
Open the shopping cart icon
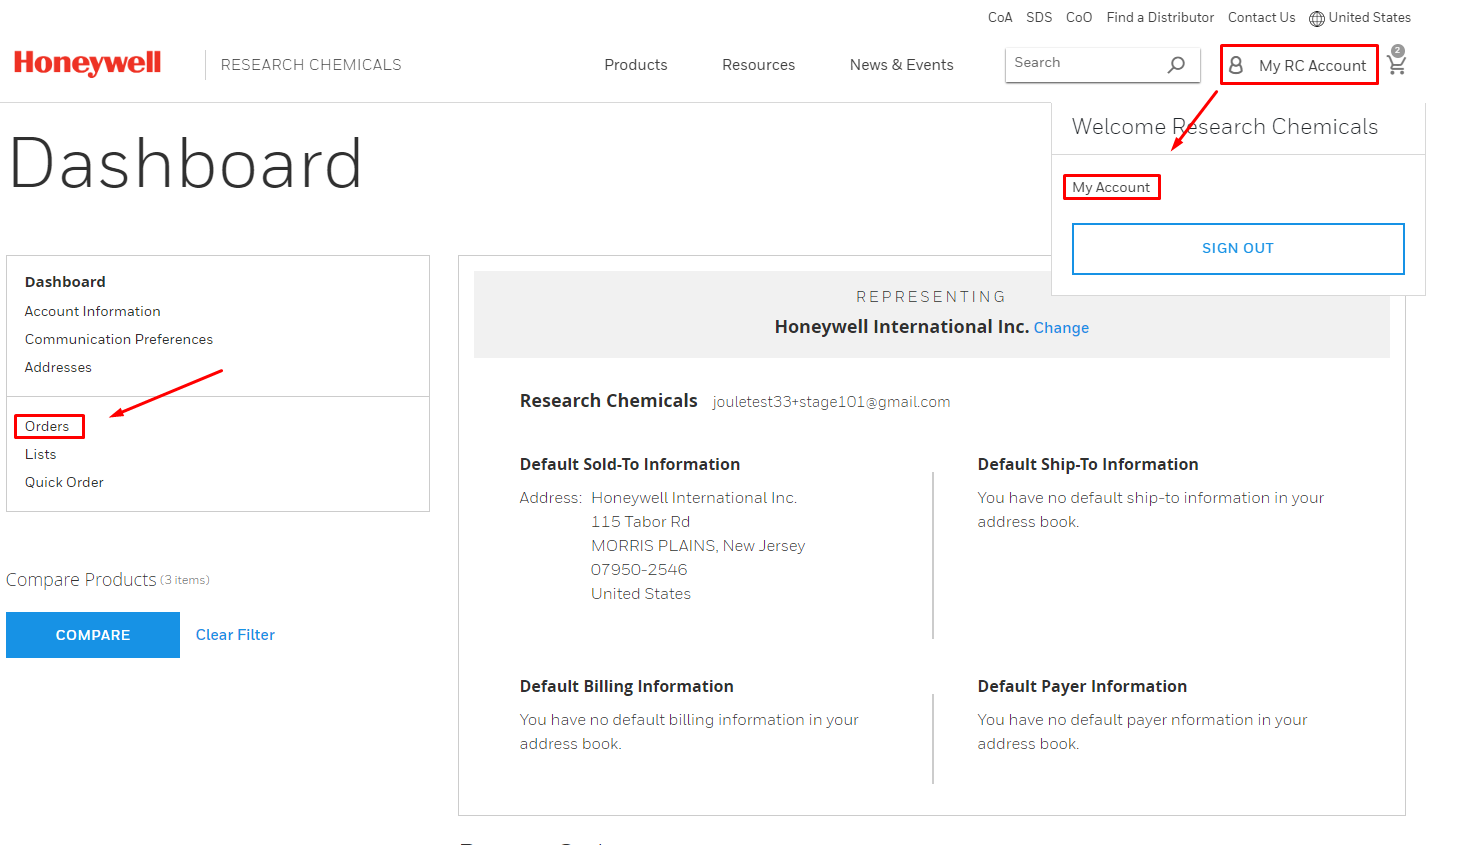(1396, 63)
